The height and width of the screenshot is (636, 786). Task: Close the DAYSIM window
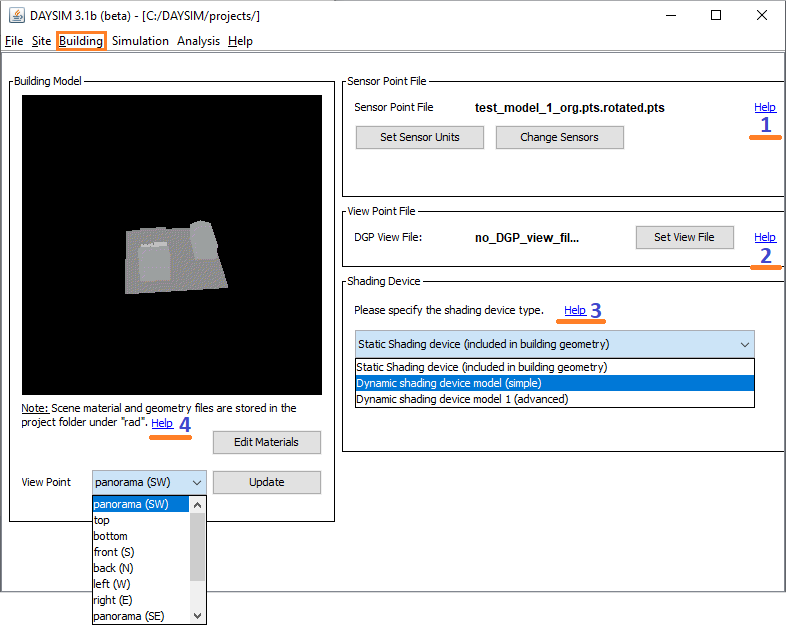(x=761, y=16)
